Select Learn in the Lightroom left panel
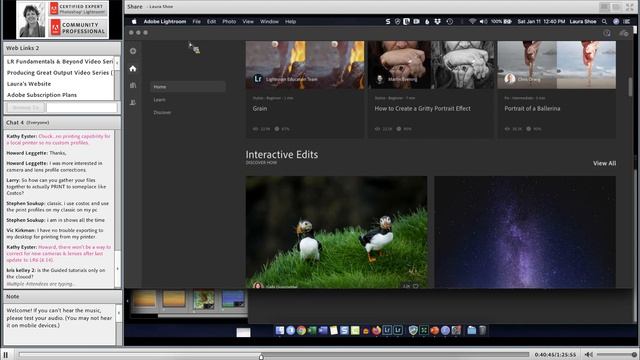Screen dimensions: 640x360 click(x=160, y=100)
